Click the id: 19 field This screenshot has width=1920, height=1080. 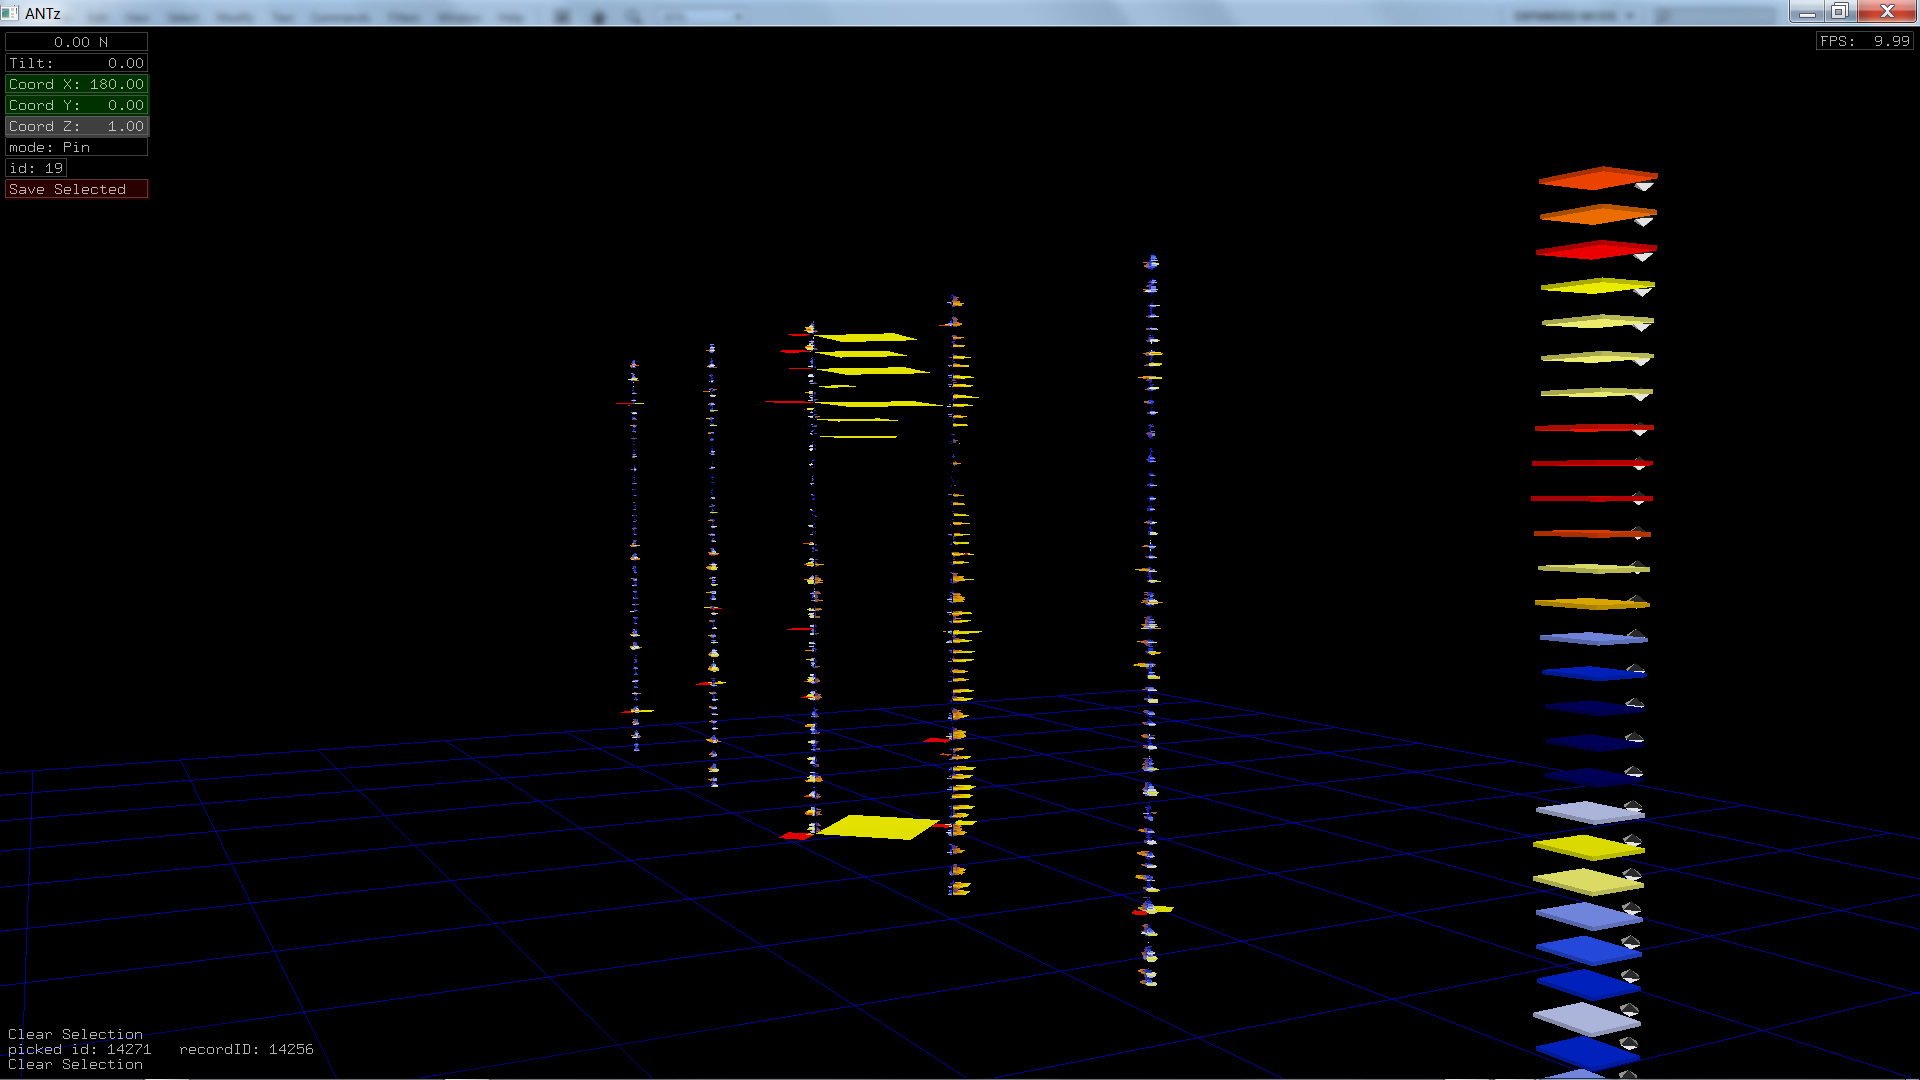pyautogui.click(x=36, y=168)
